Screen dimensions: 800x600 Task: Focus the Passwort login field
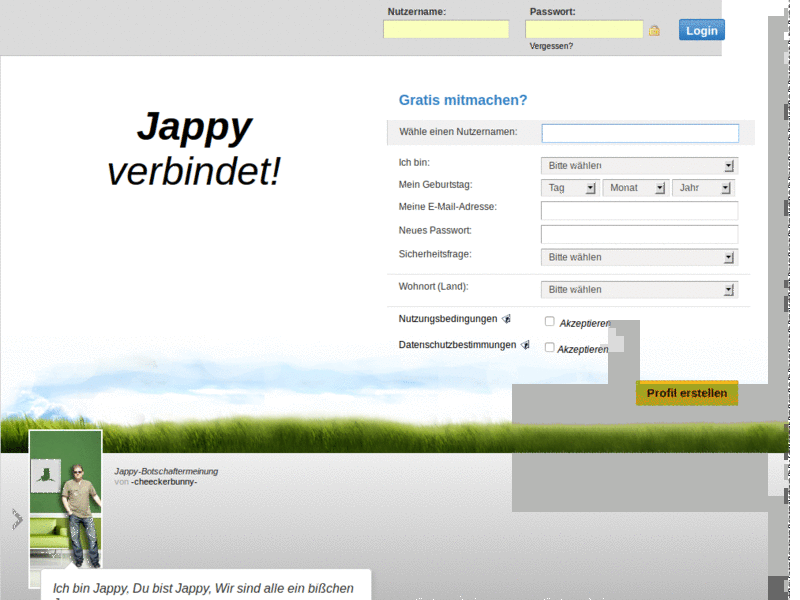584,29
